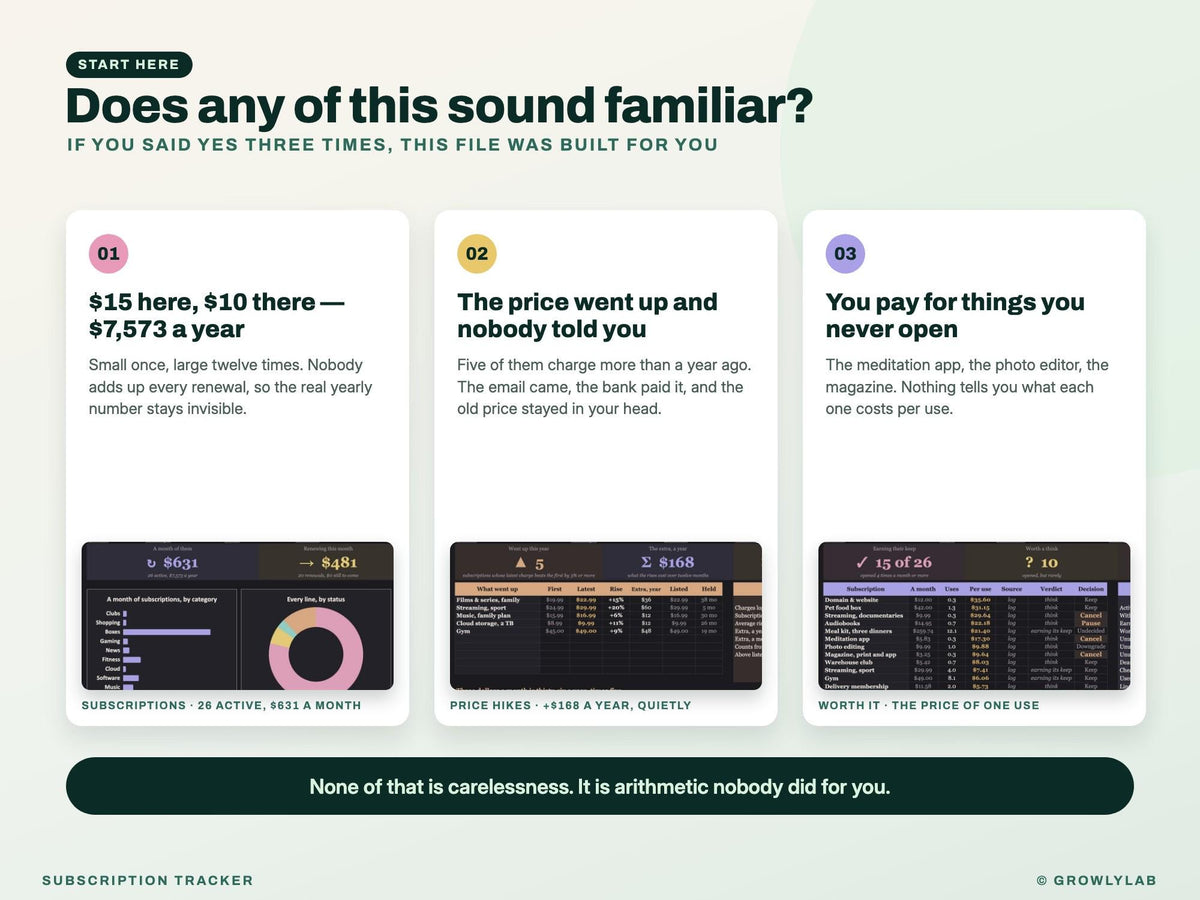Click the purple 03 number badge
The width and height of the screenshot is (1200, 900).
point(845,254)
